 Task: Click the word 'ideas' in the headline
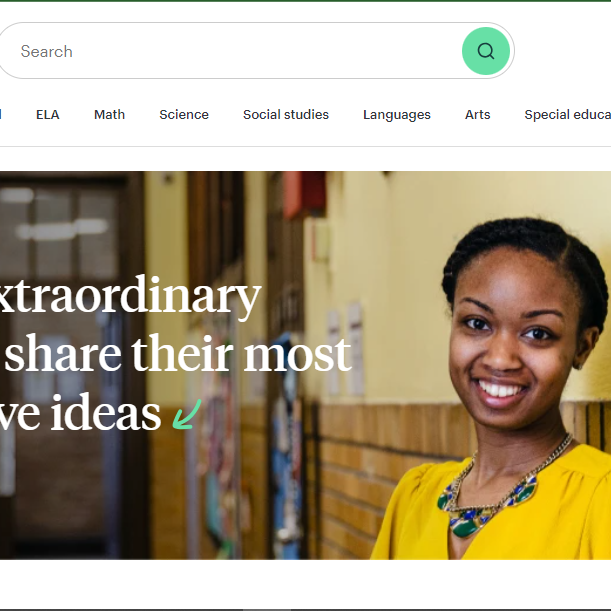click(106, 413)
